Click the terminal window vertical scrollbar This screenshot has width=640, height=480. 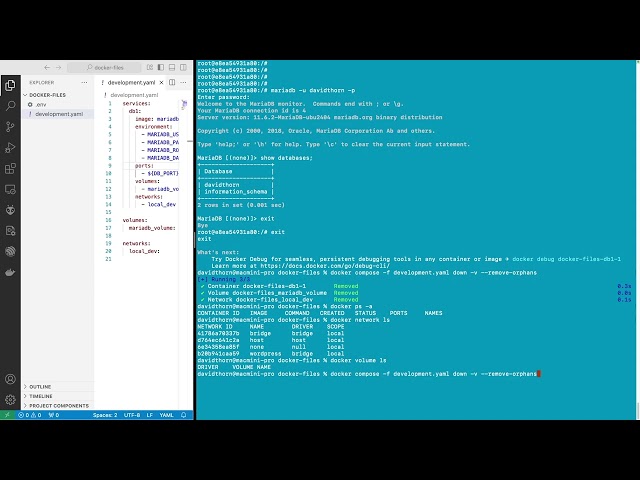638,411
